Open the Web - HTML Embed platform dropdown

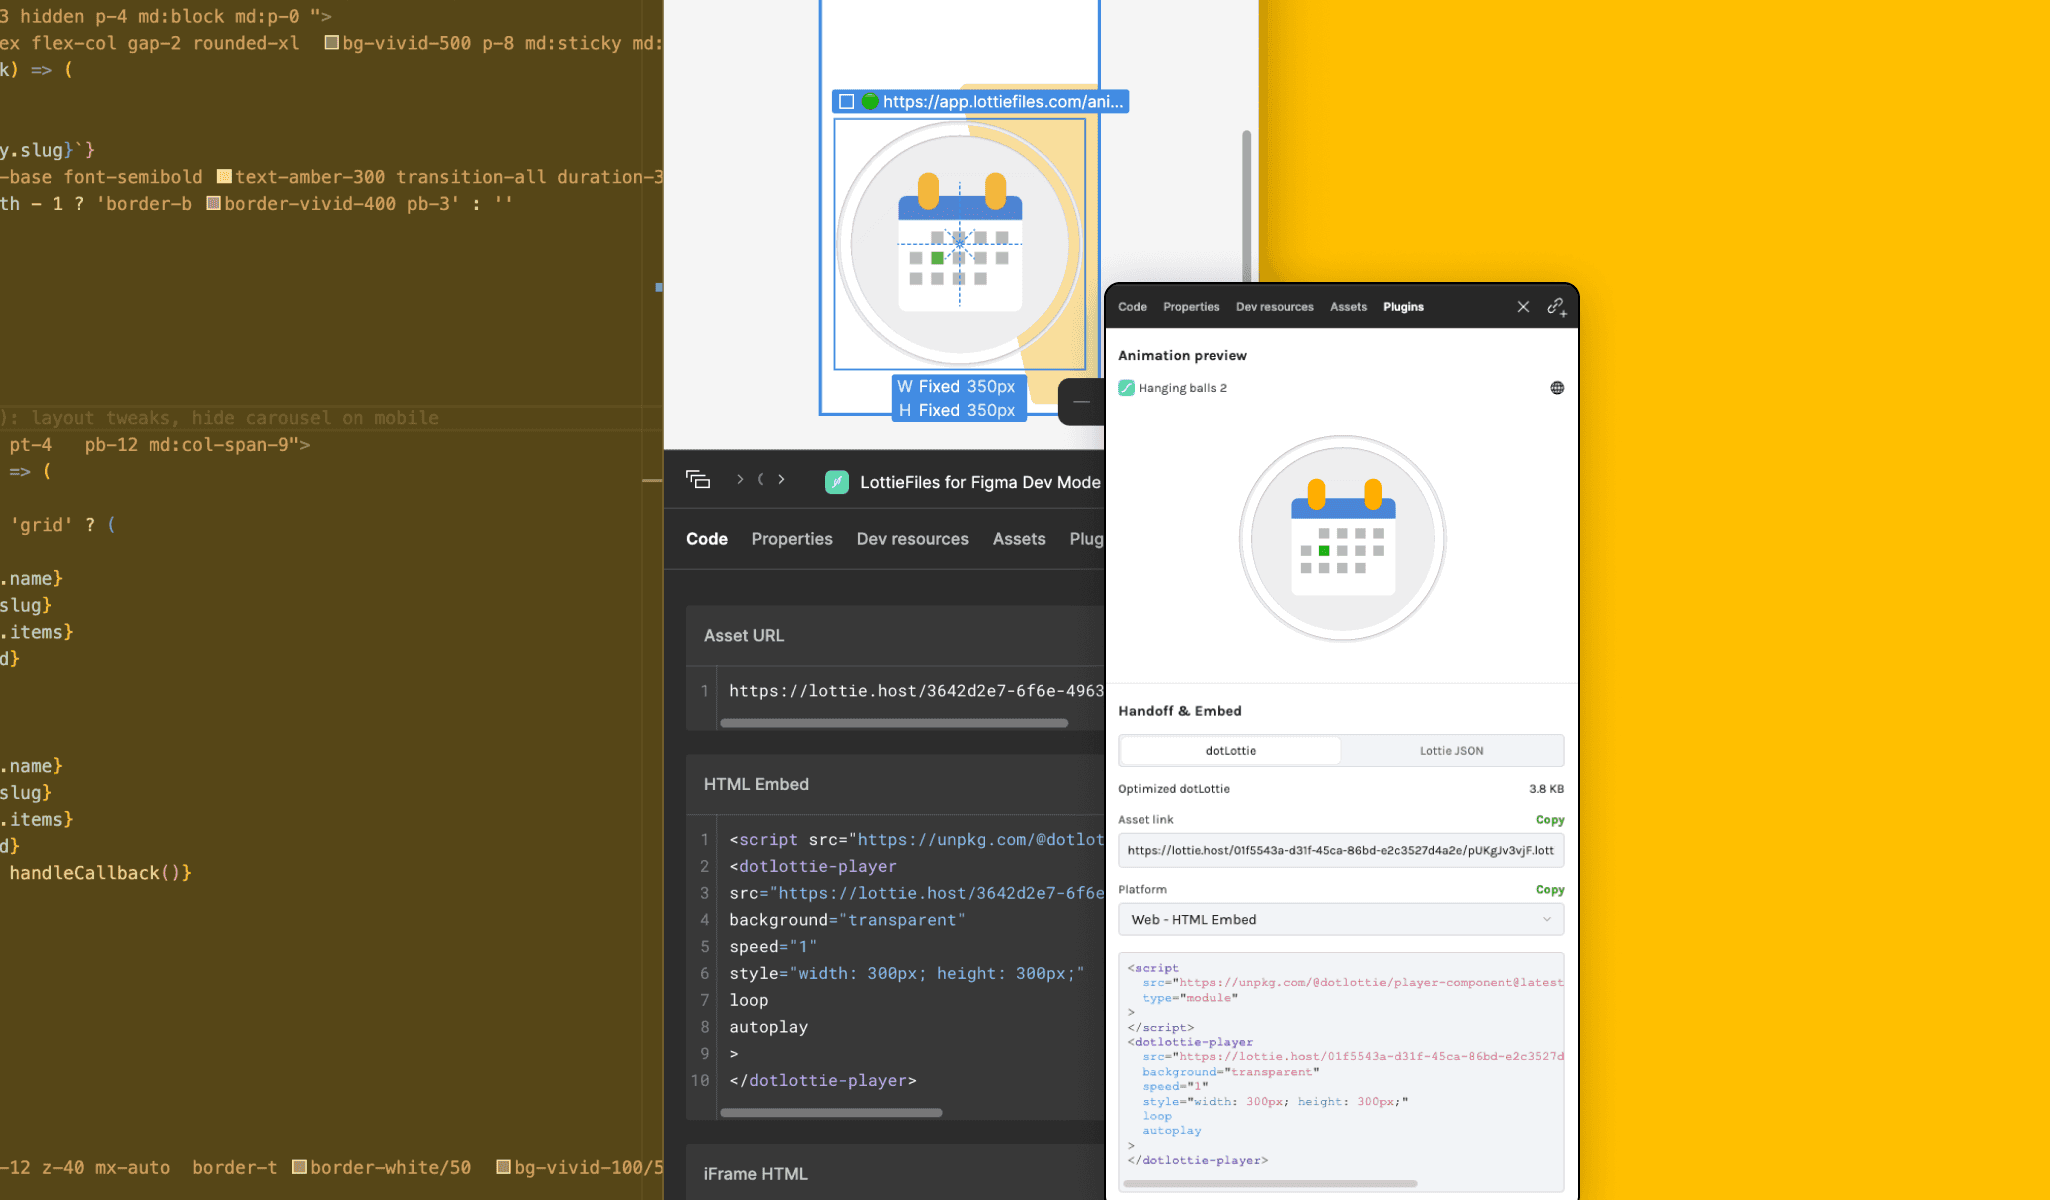1341,920
